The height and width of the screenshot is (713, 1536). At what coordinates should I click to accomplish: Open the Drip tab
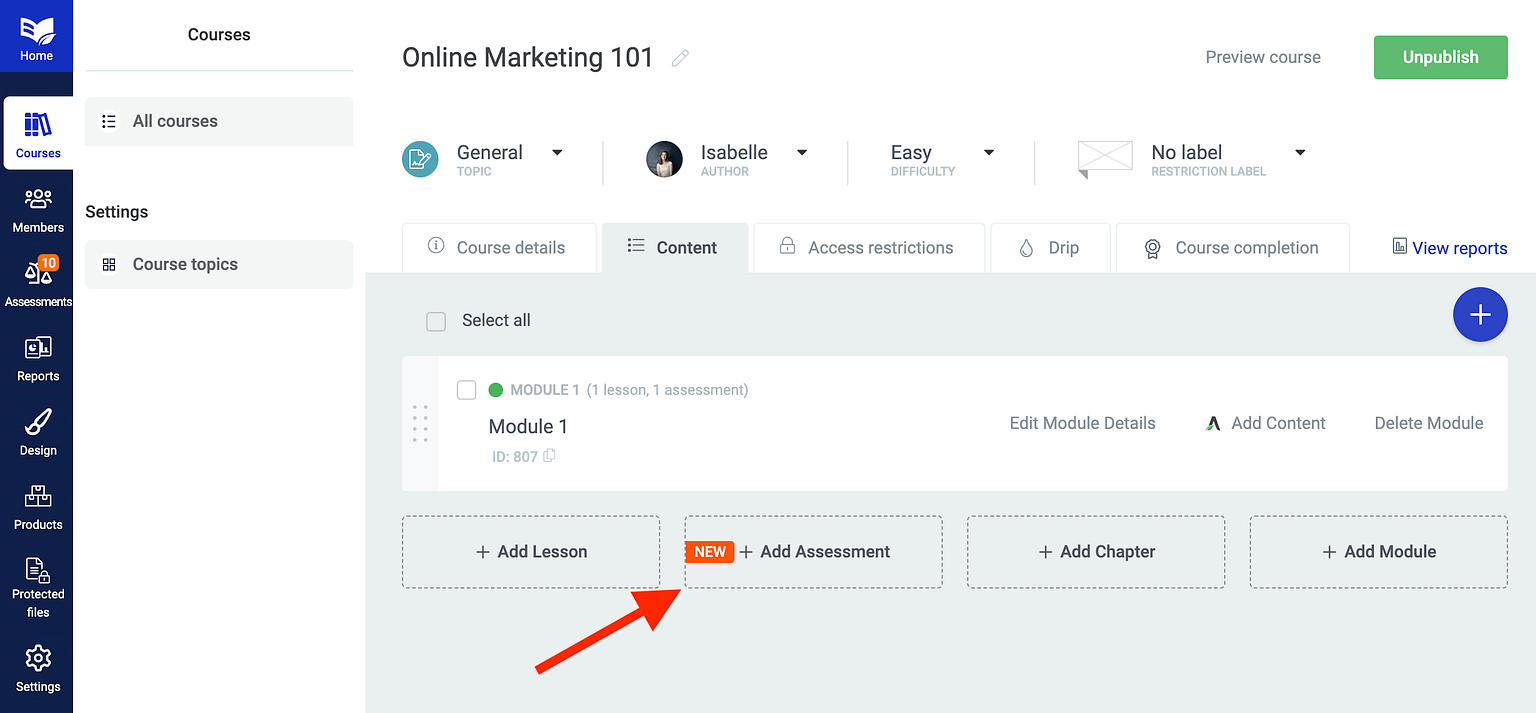[x=1050, y=247]
